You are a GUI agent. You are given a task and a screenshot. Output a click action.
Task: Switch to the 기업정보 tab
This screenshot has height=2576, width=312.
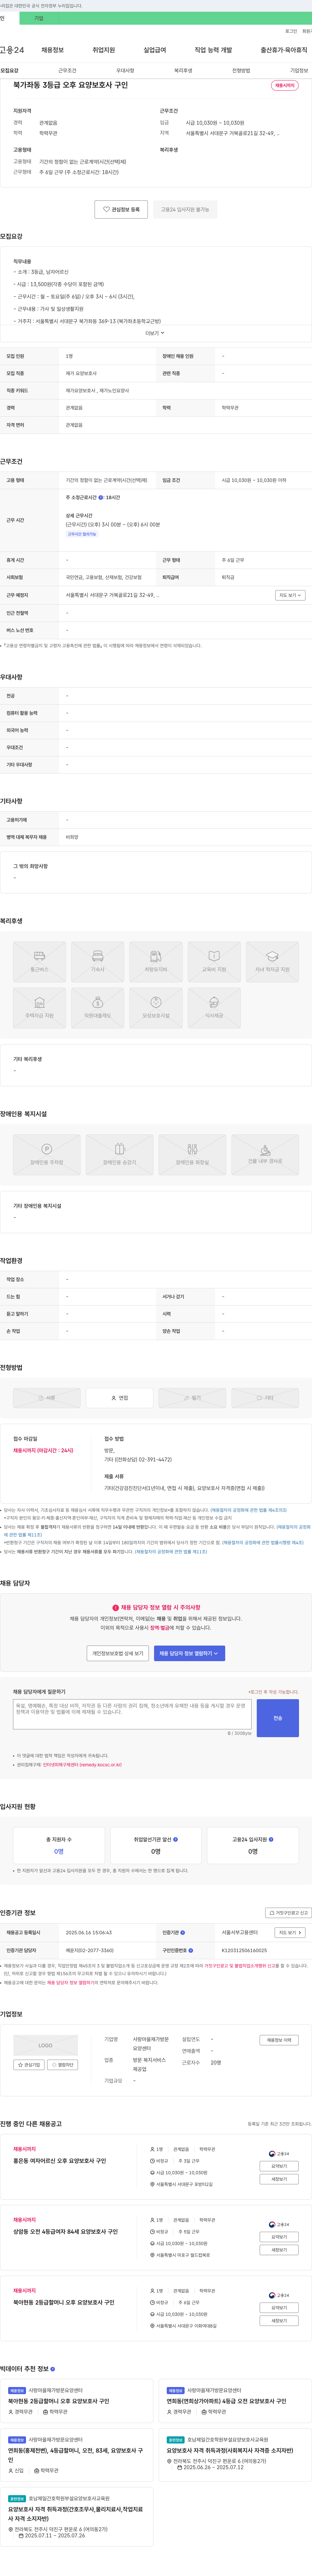coord(299,71)
